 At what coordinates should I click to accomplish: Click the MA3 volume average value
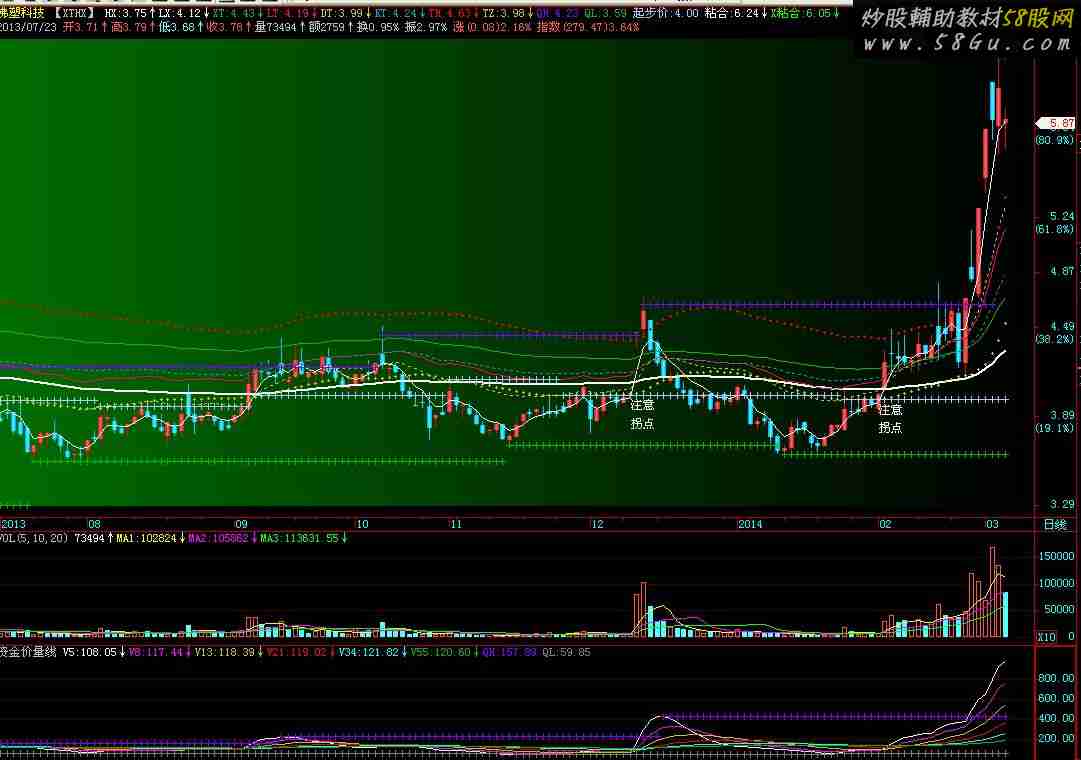299,538
